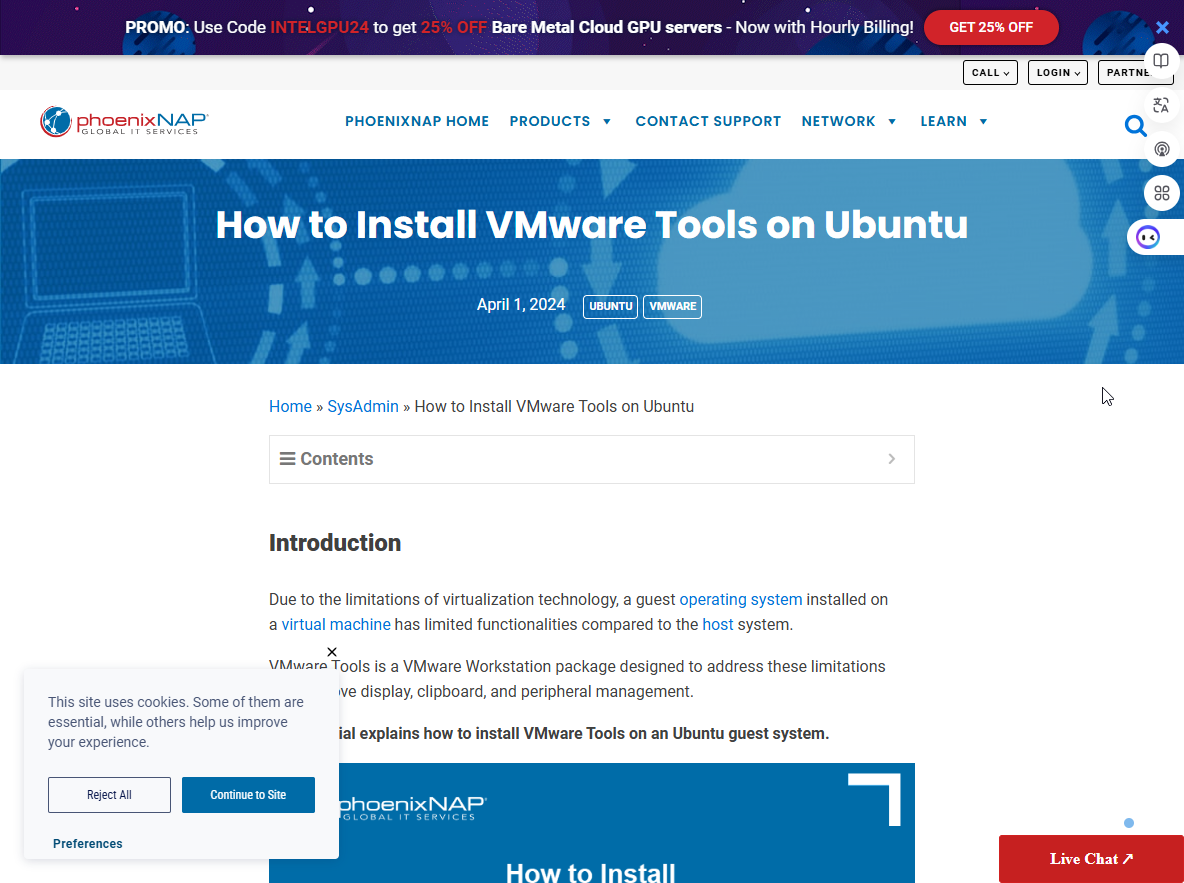The image size is (1184, 883).
Task: Click the VMWARE tag
Action: (x=672, y=307)
